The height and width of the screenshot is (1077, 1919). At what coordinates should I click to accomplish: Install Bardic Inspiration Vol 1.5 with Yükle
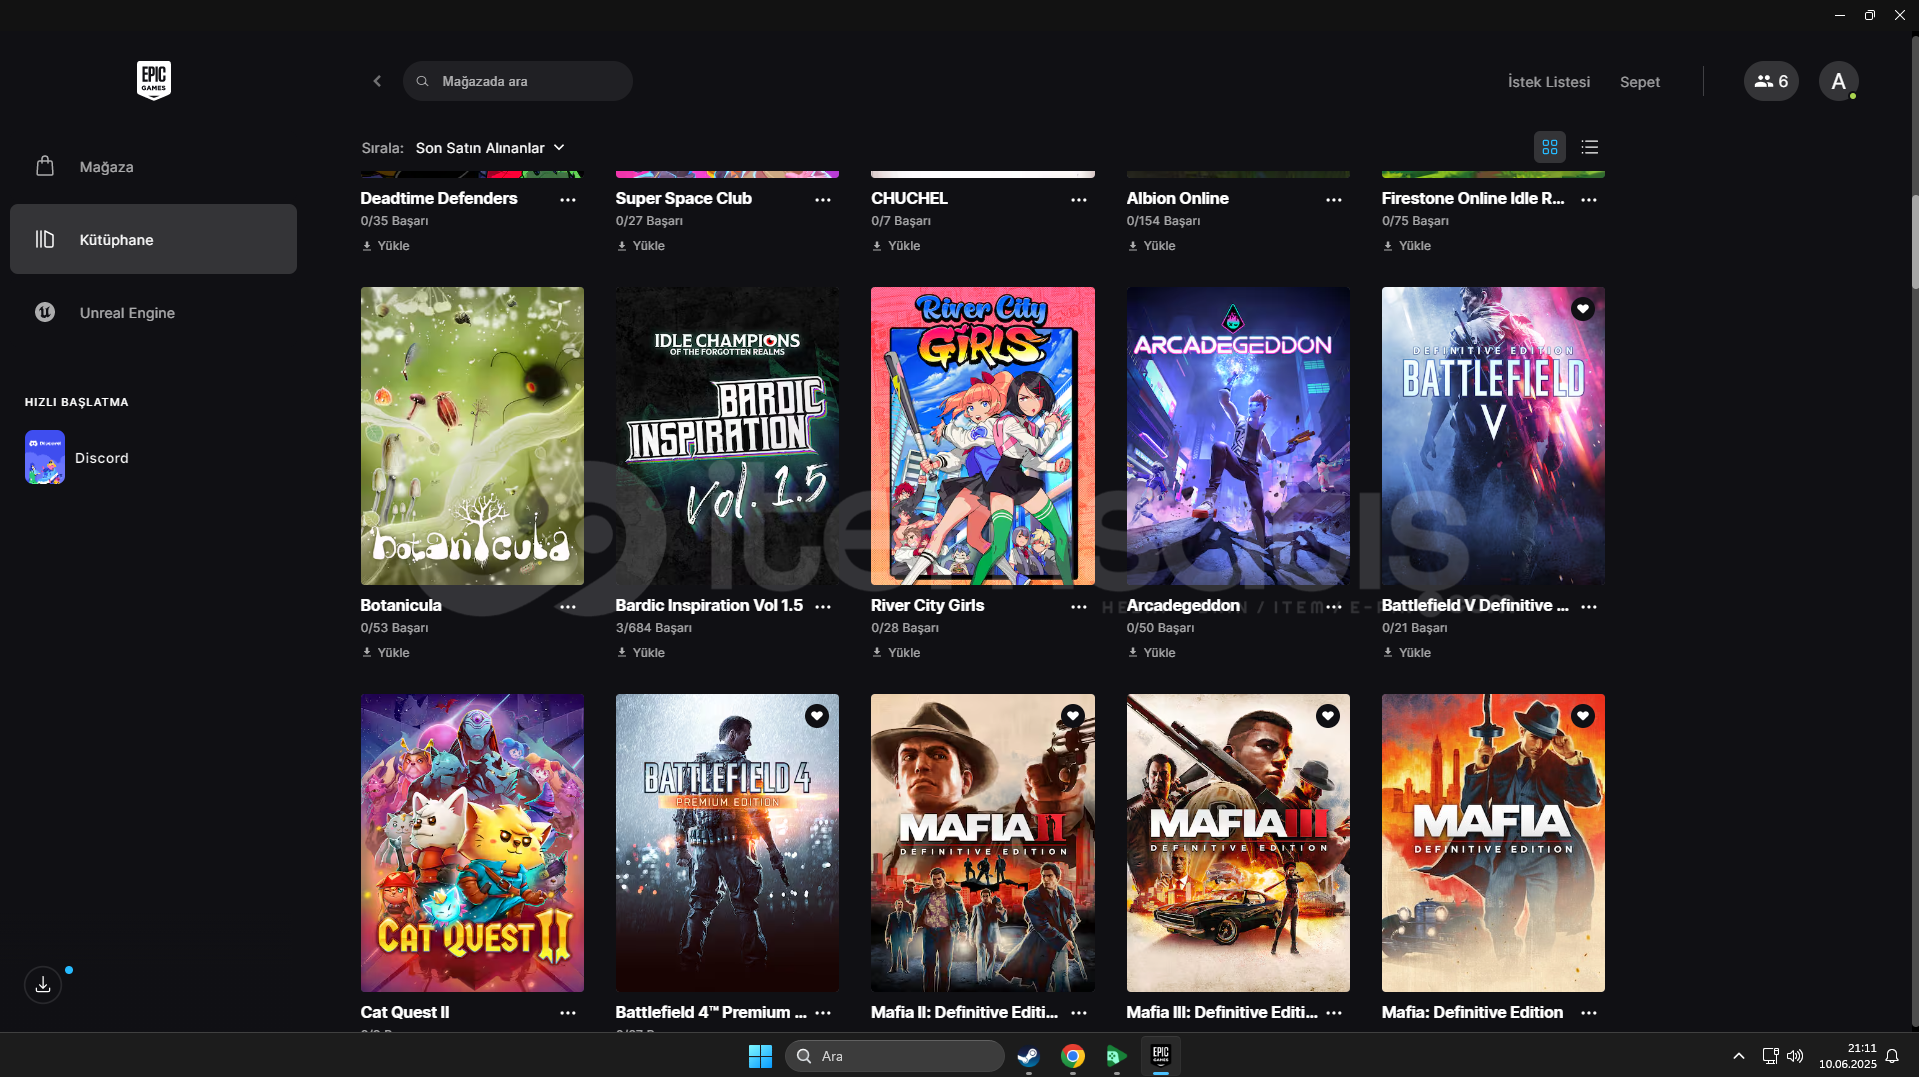641,653
